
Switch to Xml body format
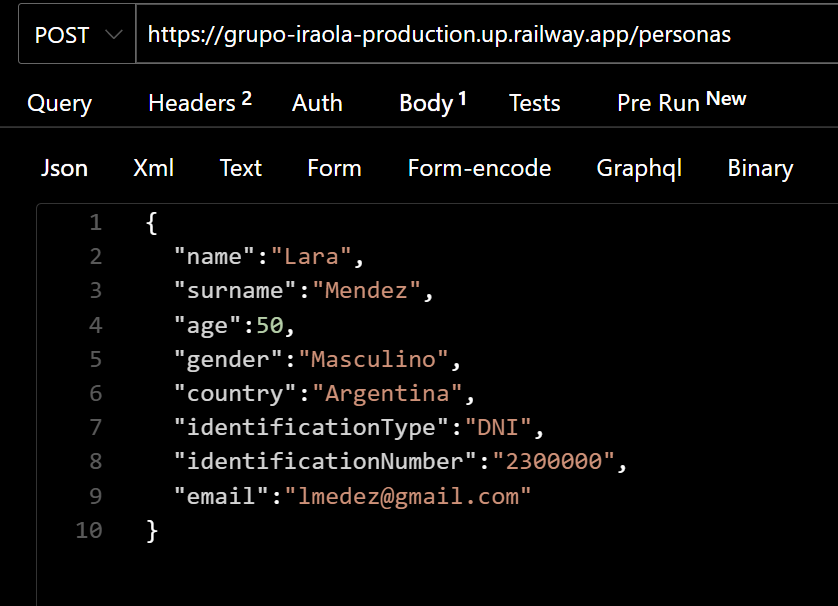point(153,168)
